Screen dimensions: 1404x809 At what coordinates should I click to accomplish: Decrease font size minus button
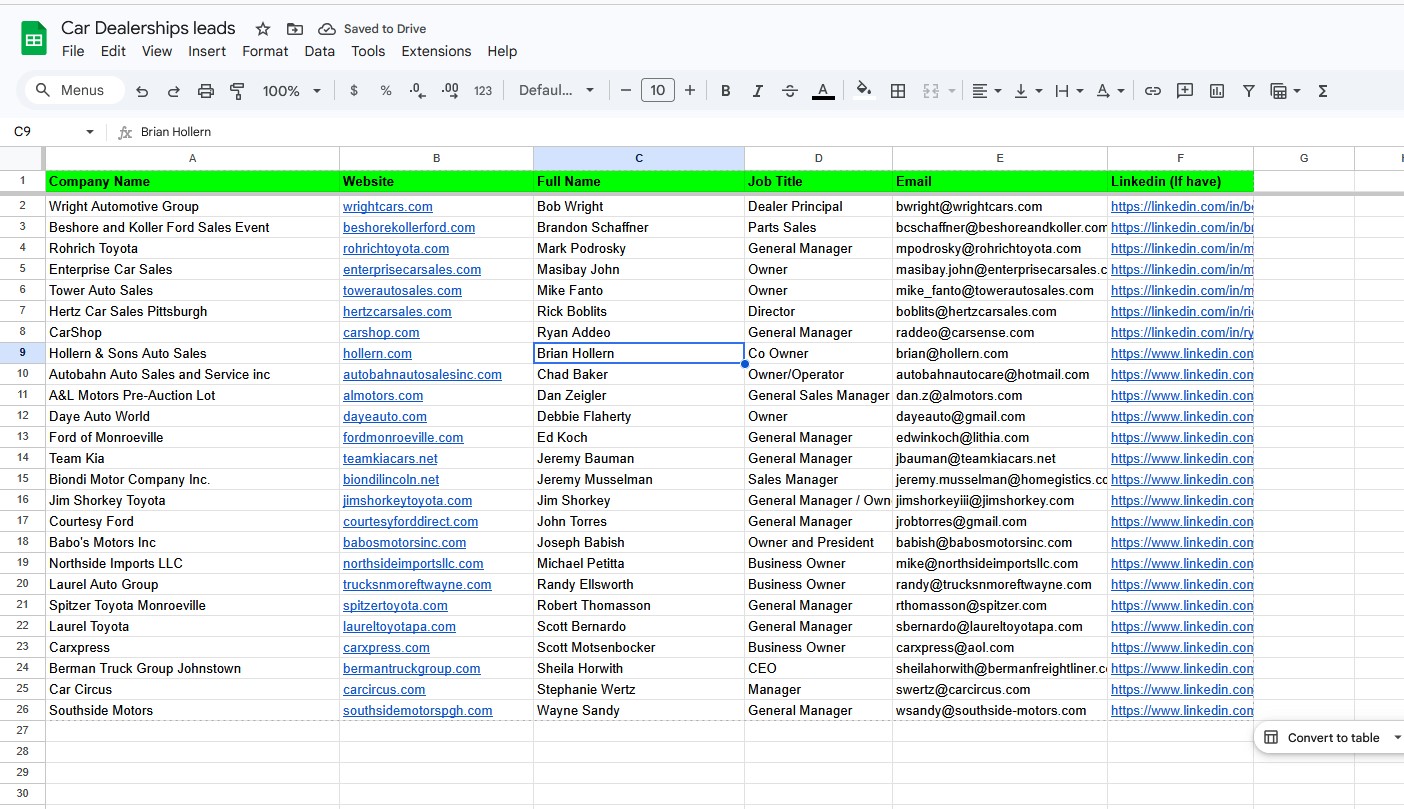(626, 91)
